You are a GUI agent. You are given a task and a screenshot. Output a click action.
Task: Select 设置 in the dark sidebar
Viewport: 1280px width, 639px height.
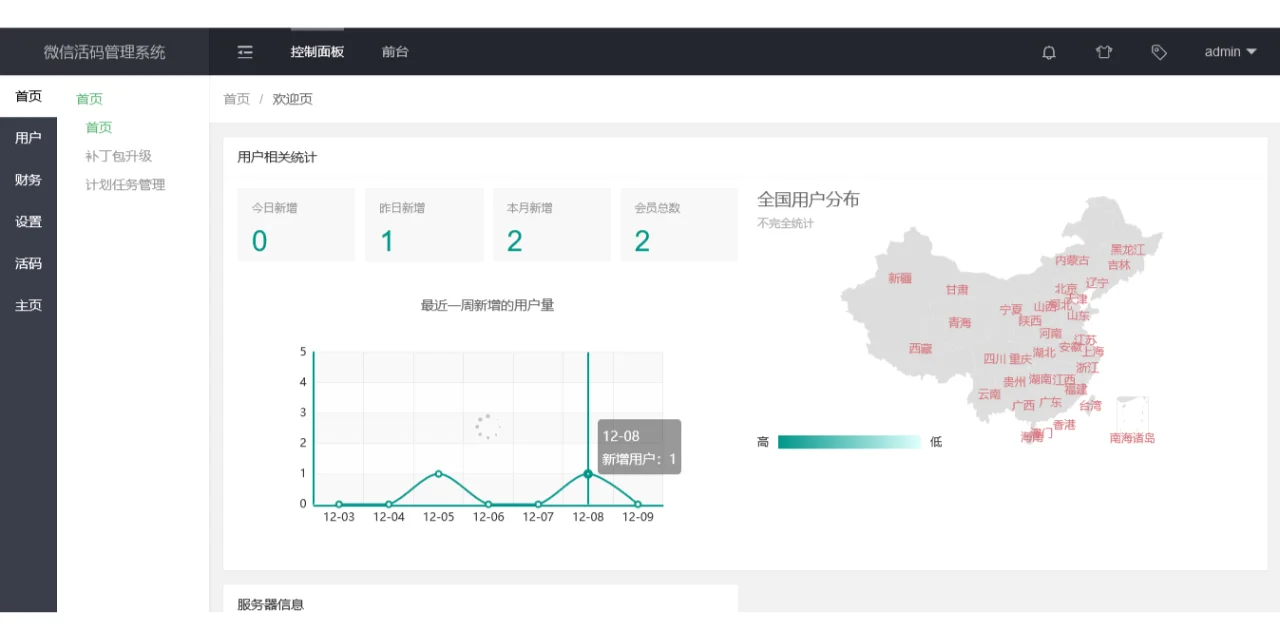tap(28, 222)
